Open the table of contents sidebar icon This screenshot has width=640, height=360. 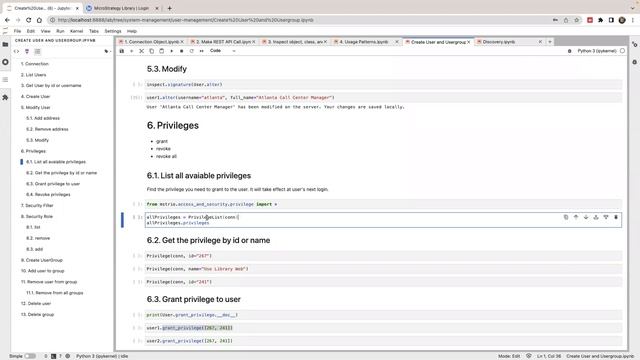(x=5, y=80)
